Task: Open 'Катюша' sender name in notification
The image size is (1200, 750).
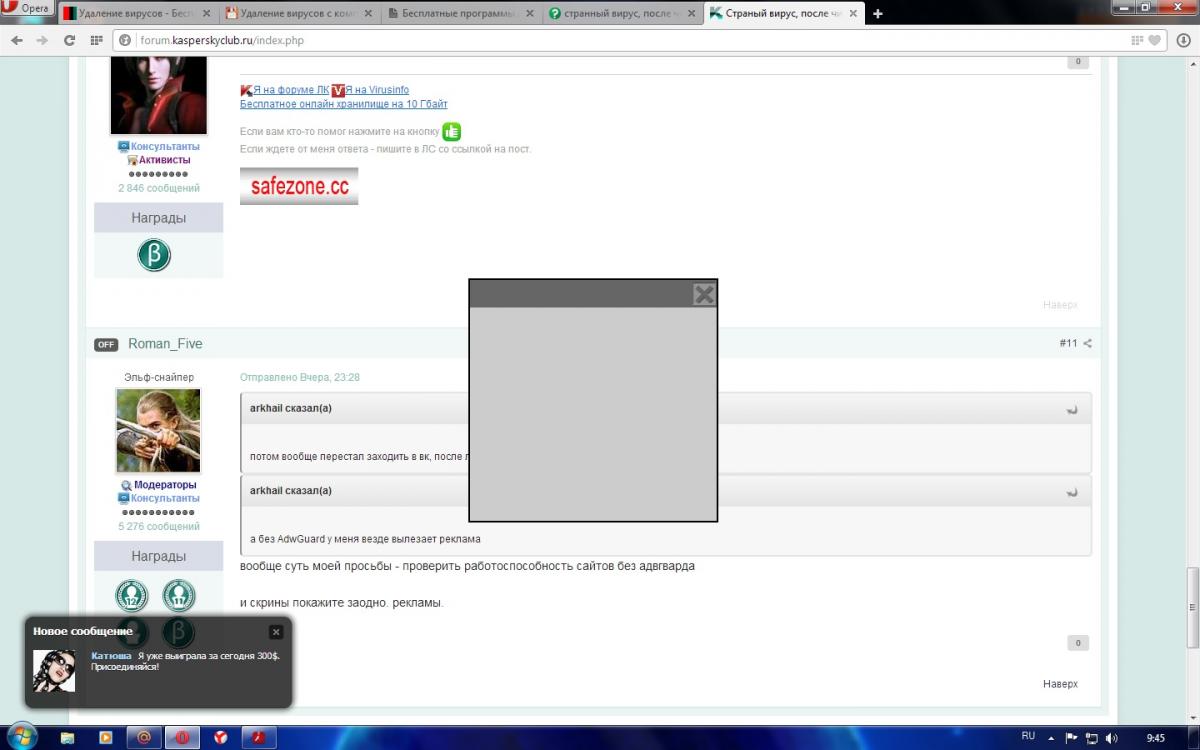Action: [111, 656]
